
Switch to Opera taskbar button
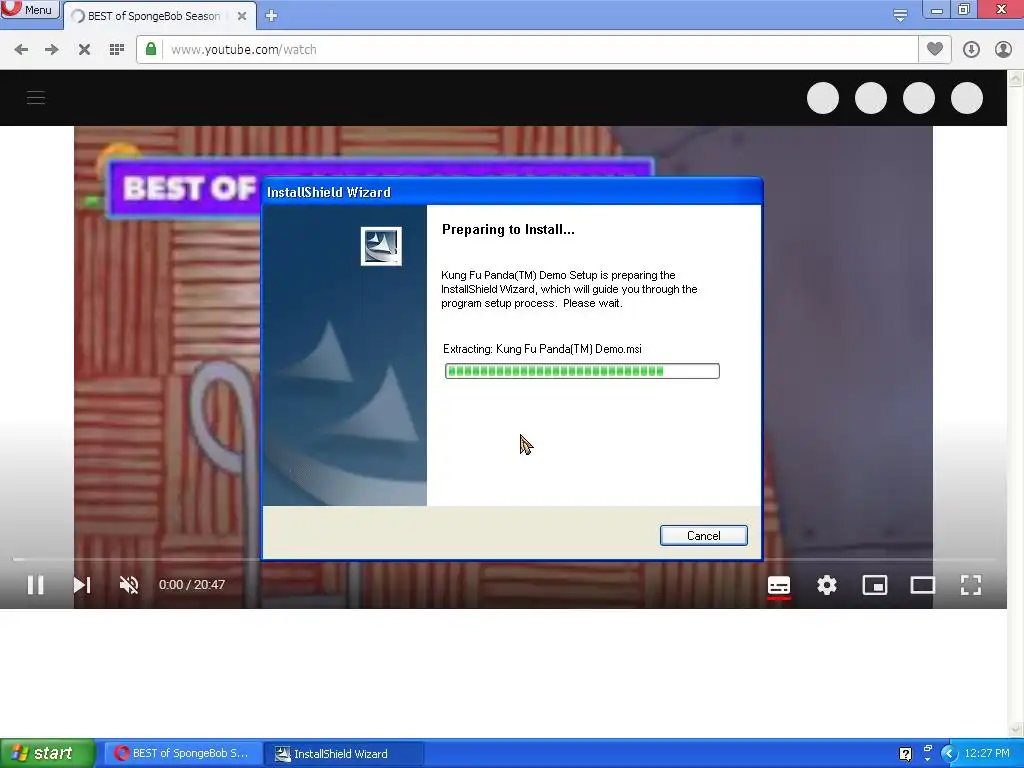click(182, 753)
